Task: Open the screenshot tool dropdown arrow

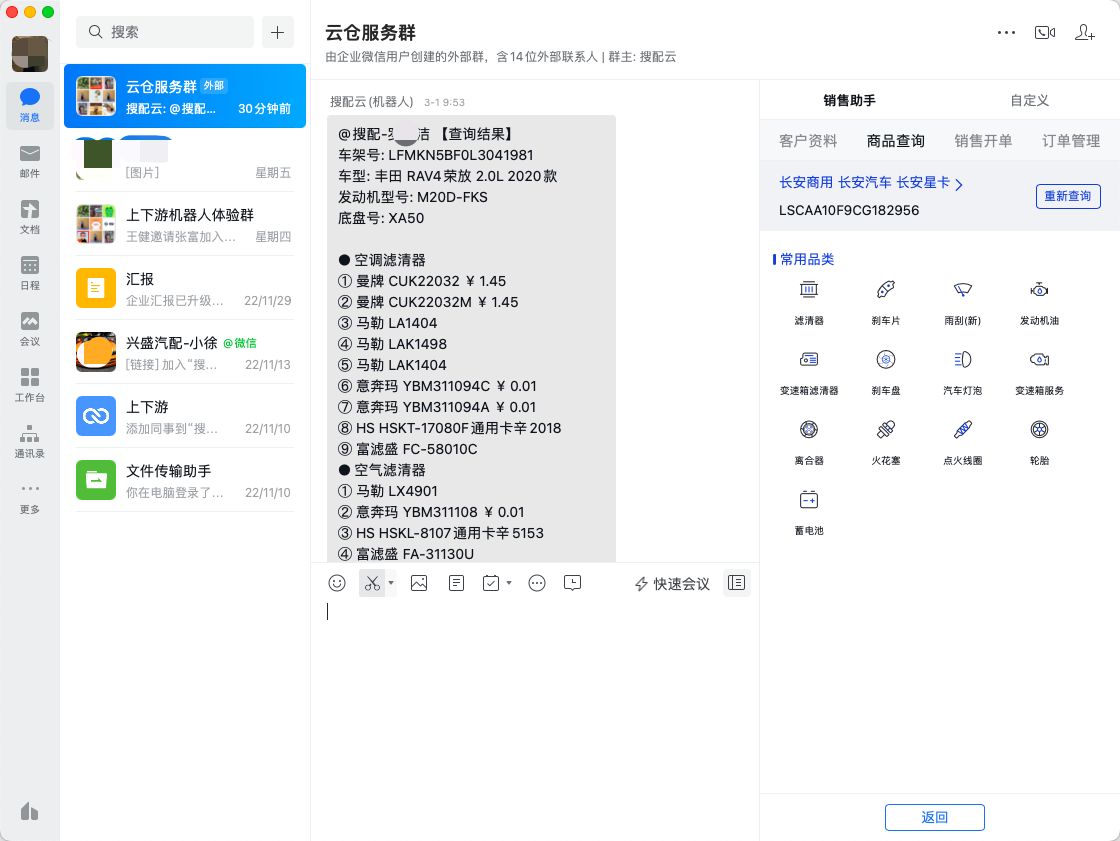Action: pyautogui.click(x=390, y=583)
